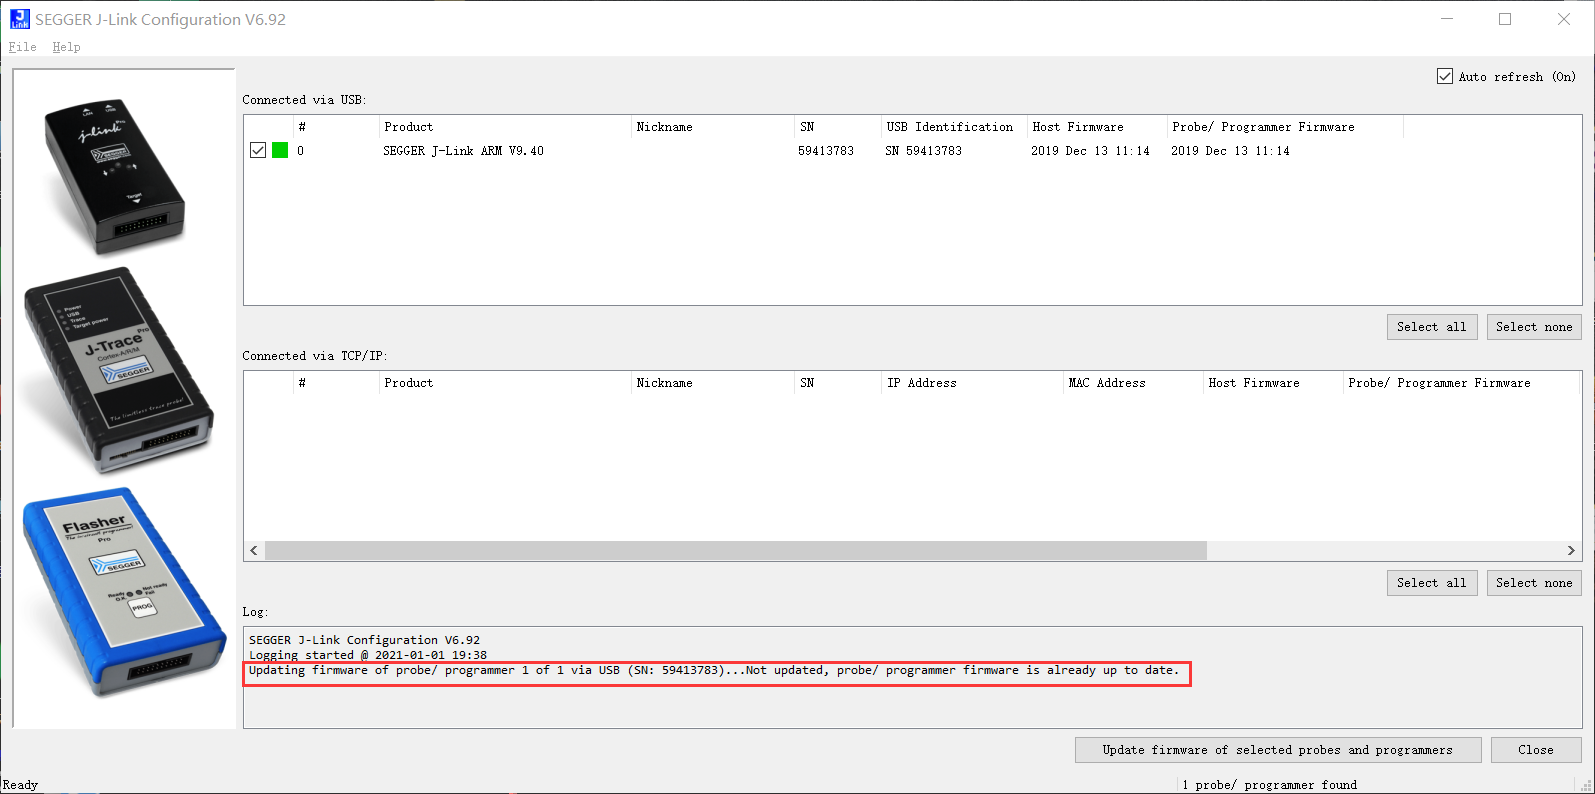Viewport: 1595px width, 794px height.
Task: Click the TCP/IP list Nickname column header
Action: point(712,383)
